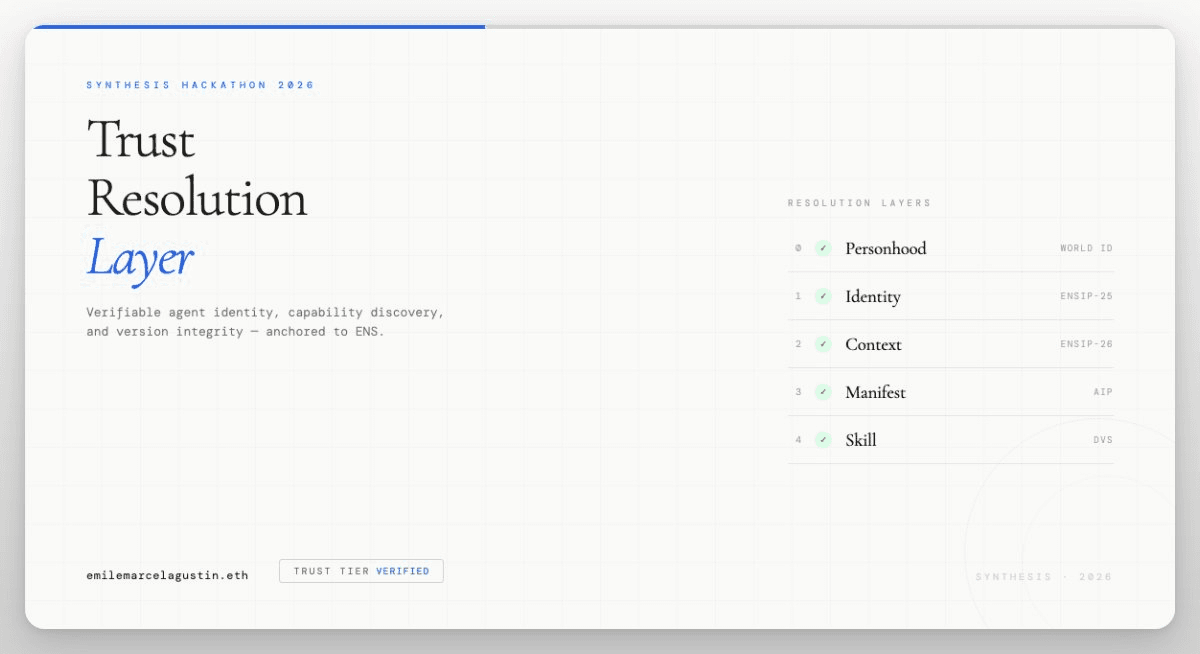Select the Manifest layer label
Screen dimensions: 1200x654
click(875, 392)
